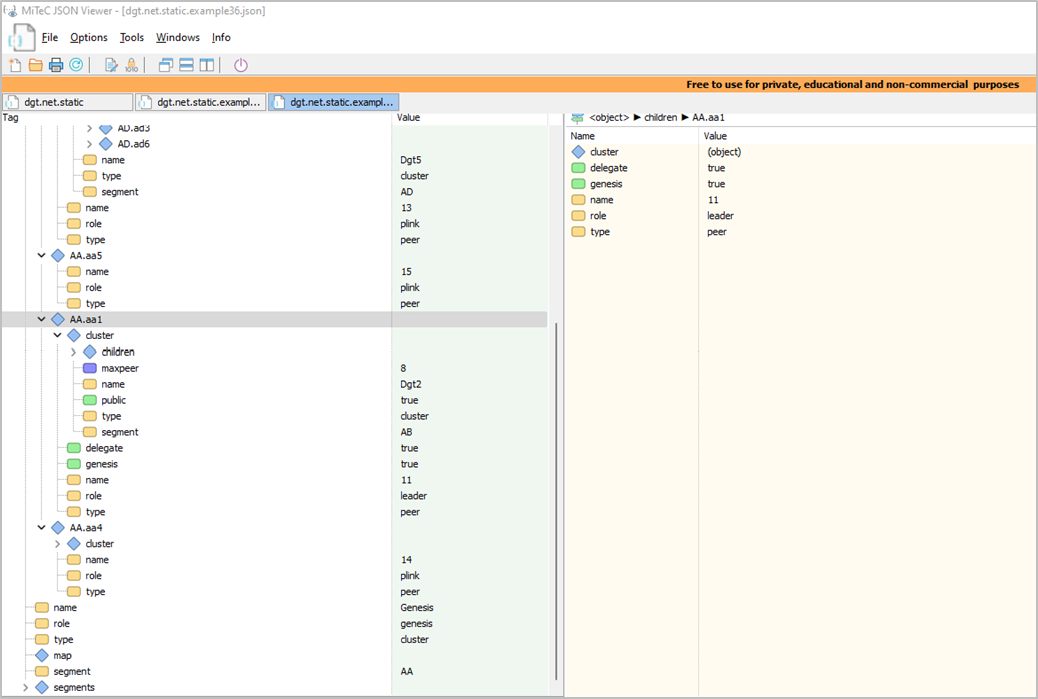Click the blue diamond icon of AA.aa5
The image size is (1038, 699).
click(x=58, y=256)
